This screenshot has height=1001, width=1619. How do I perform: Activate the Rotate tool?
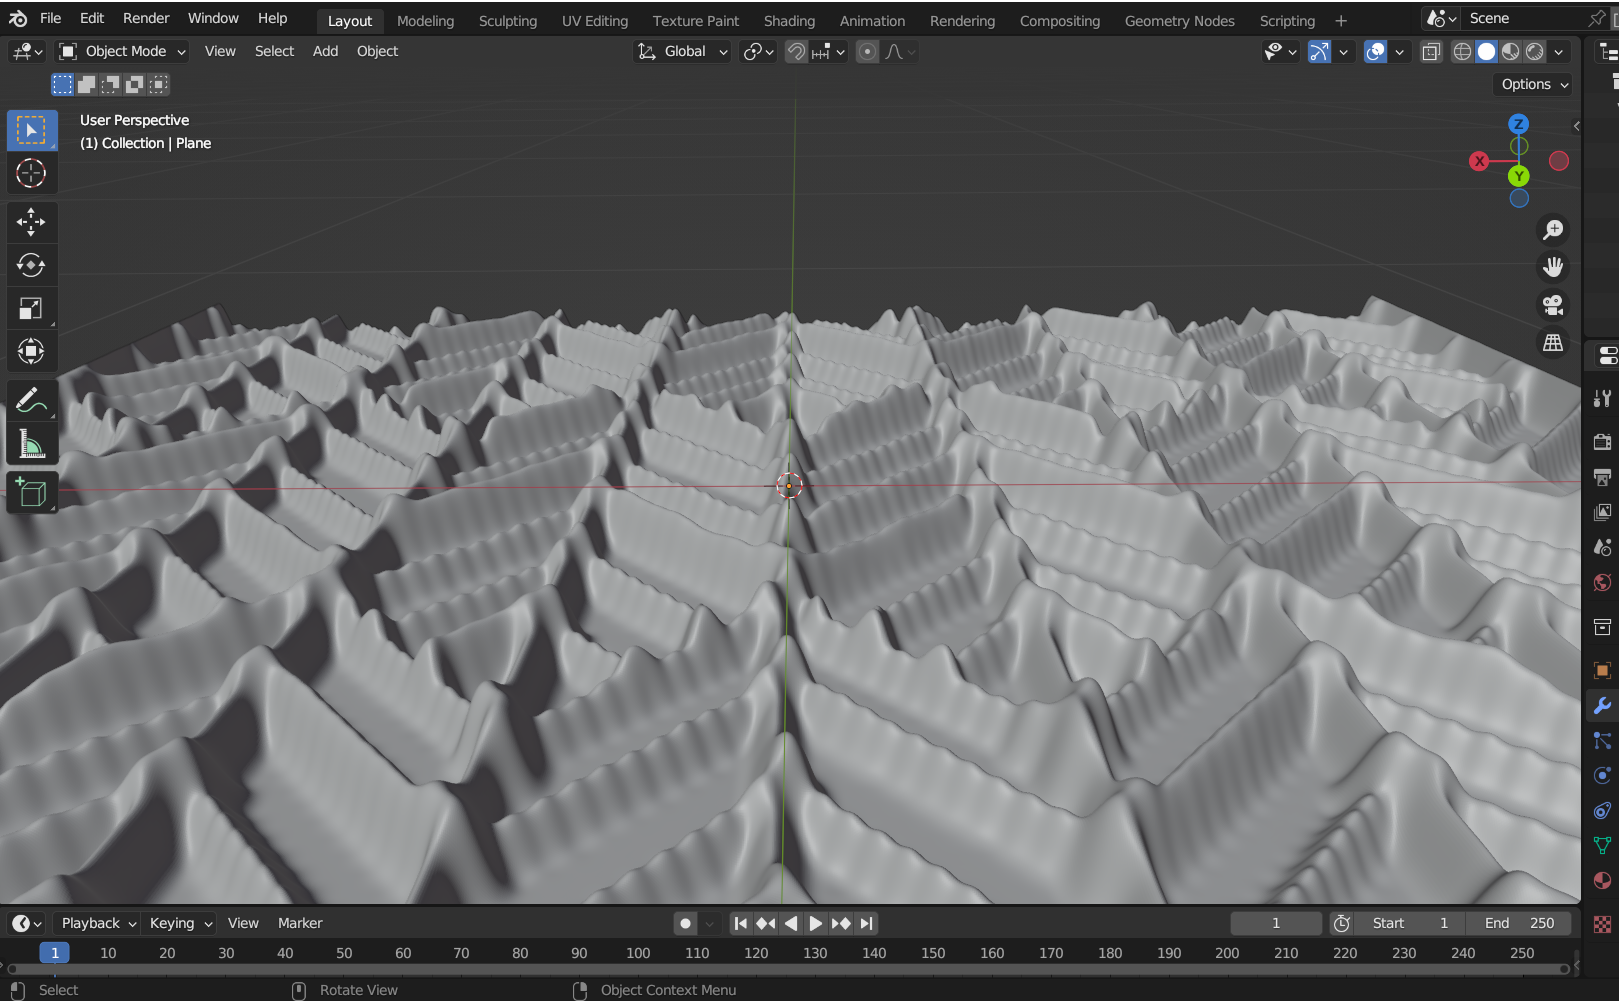31,265
